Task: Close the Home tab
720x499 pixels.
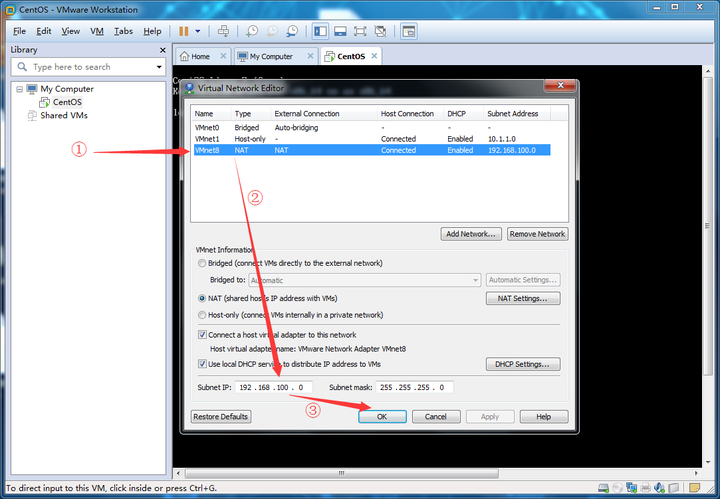Action: pyautogui.click(x=223, y=56)
